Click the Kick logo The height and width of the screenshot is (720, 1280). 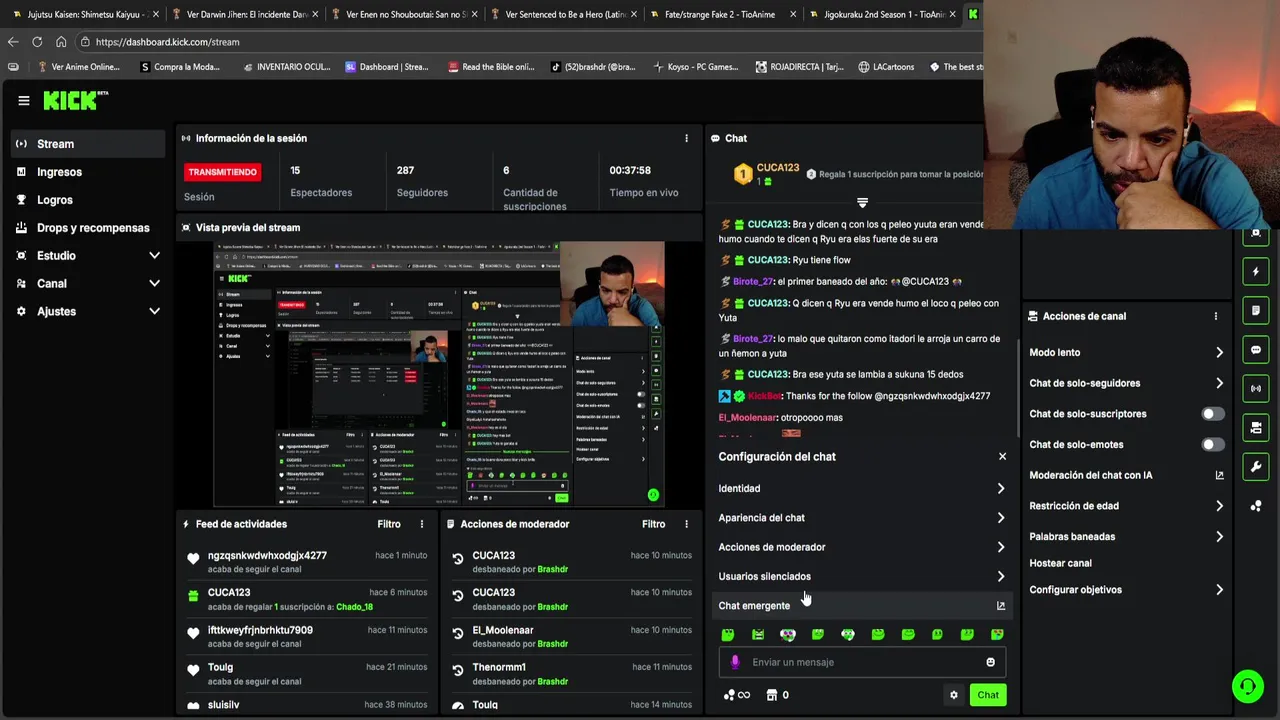click(75, 100)
